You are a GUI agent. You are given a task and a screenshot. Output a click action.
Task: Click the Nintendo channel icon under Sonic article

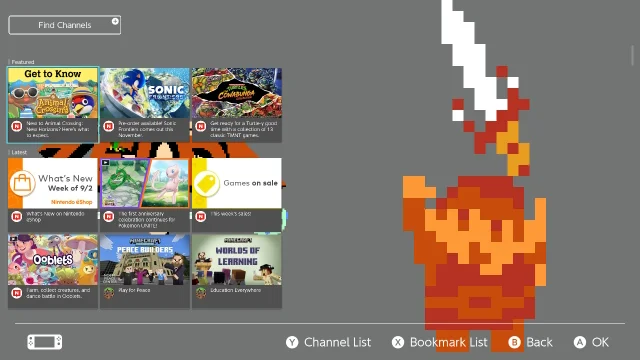pyautogui.click(x=109, y=126)
